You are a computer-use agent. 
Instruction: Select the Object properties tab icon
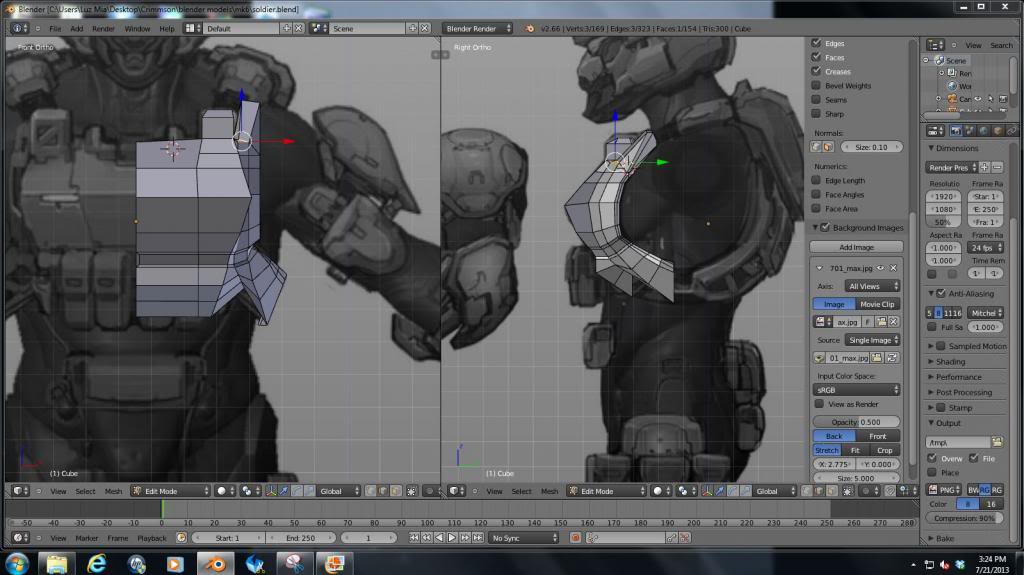(x=998, y=131)
